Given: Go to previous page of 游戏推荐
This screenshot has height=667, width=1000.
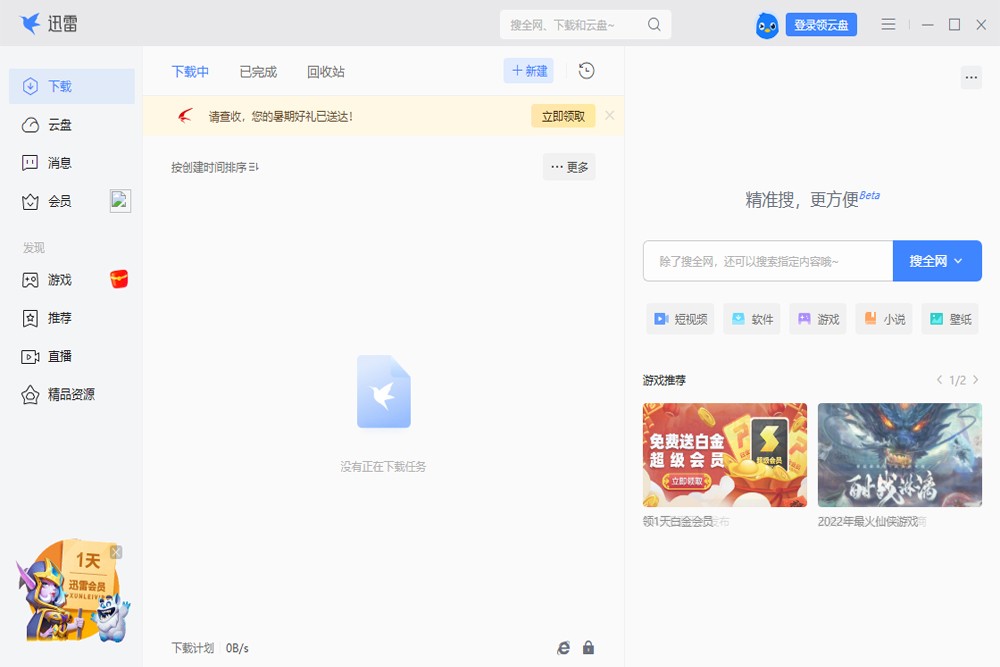Looking at the screenshot, I should 939,380.
